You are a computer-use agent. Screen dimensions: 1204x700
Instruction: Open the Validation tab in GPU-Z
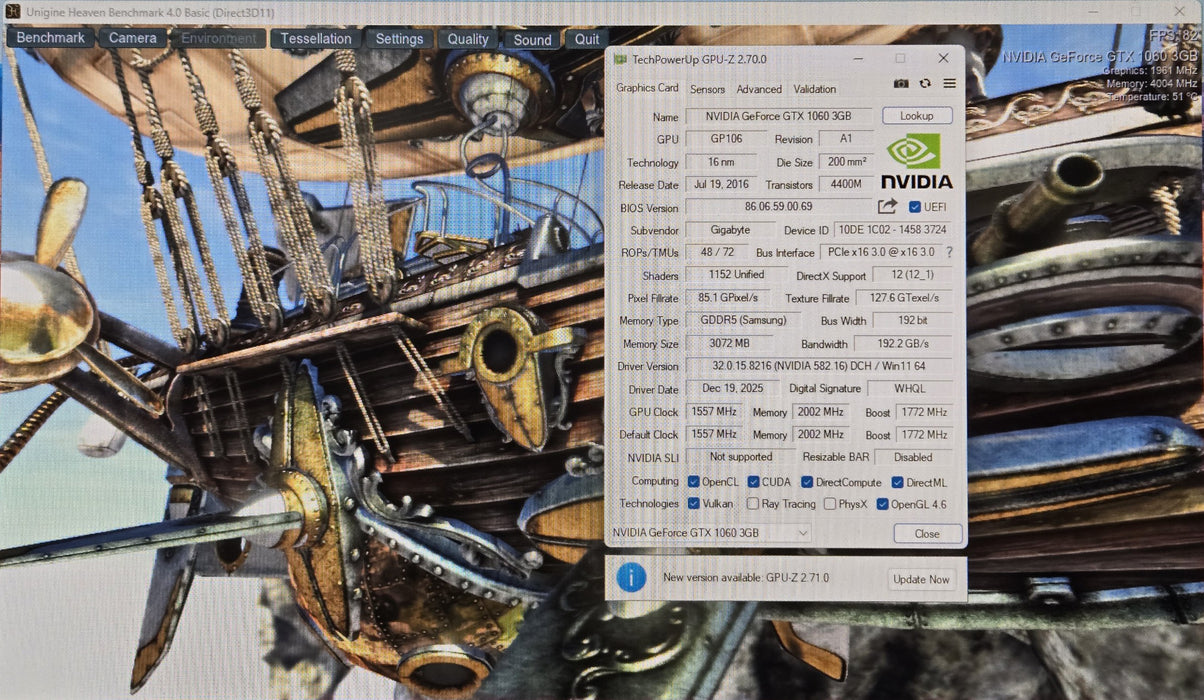point(815,89)
